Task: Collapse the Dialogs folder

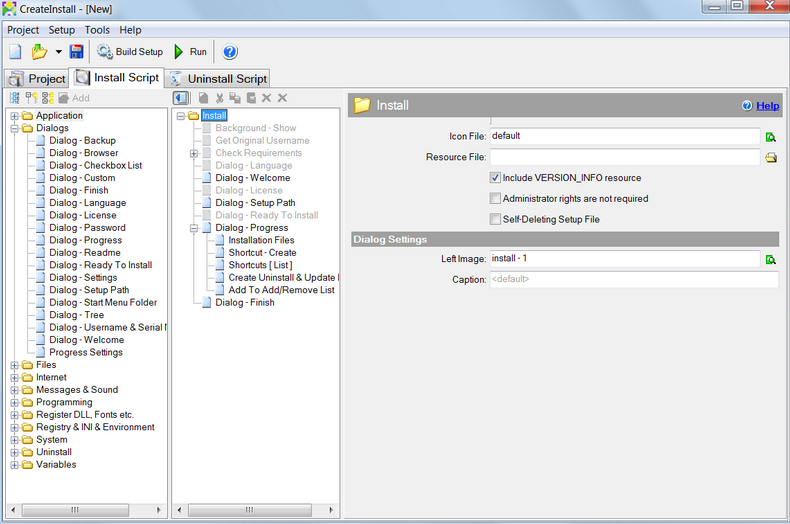Action: coord(15,128)
